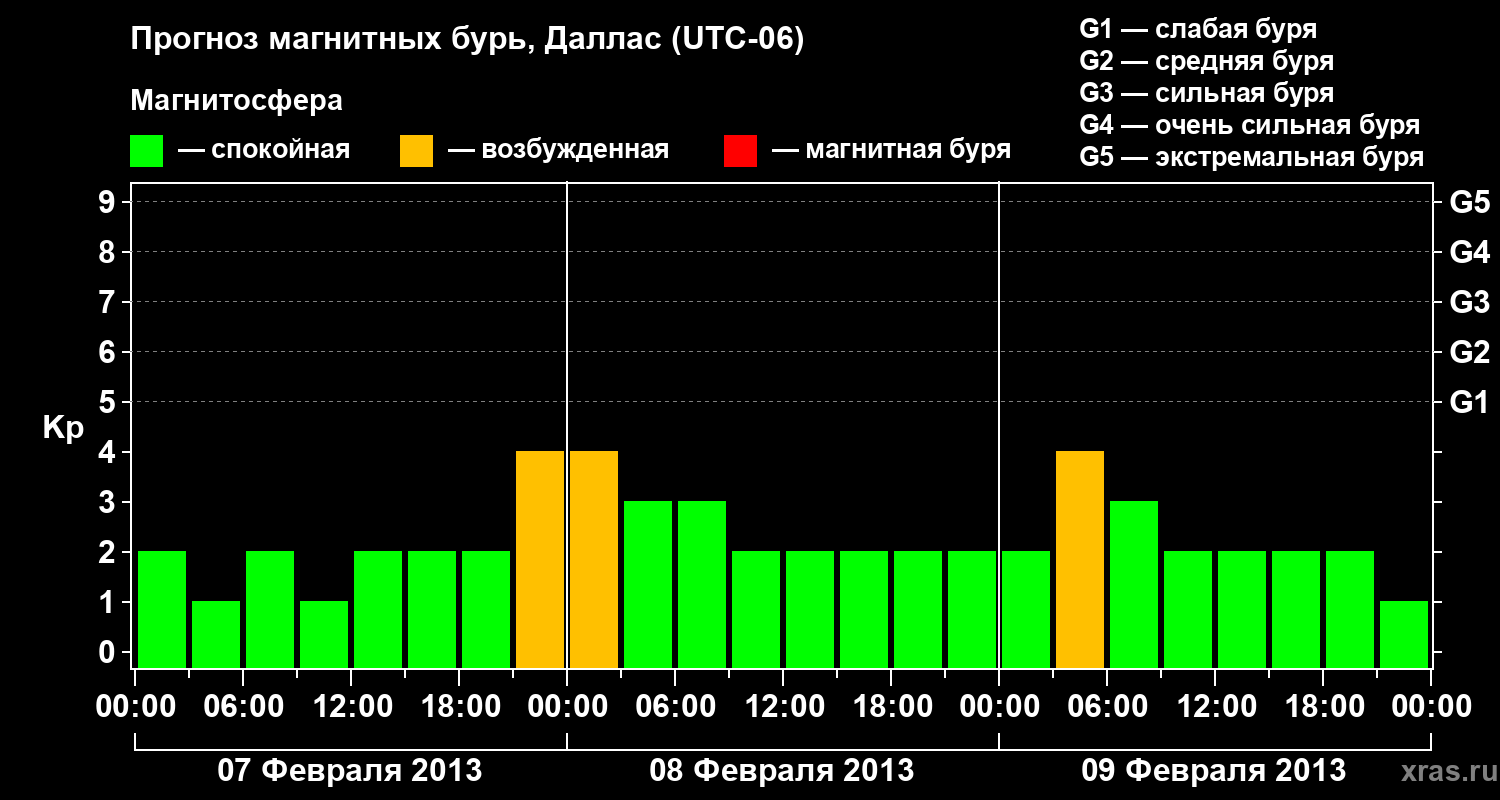Image resolution: width=1500 pixels, height=800 pixels.
Task: Click the Kp 3 bar at 06:00 on 08 Февраля
Action: click(x=702, y=584)
